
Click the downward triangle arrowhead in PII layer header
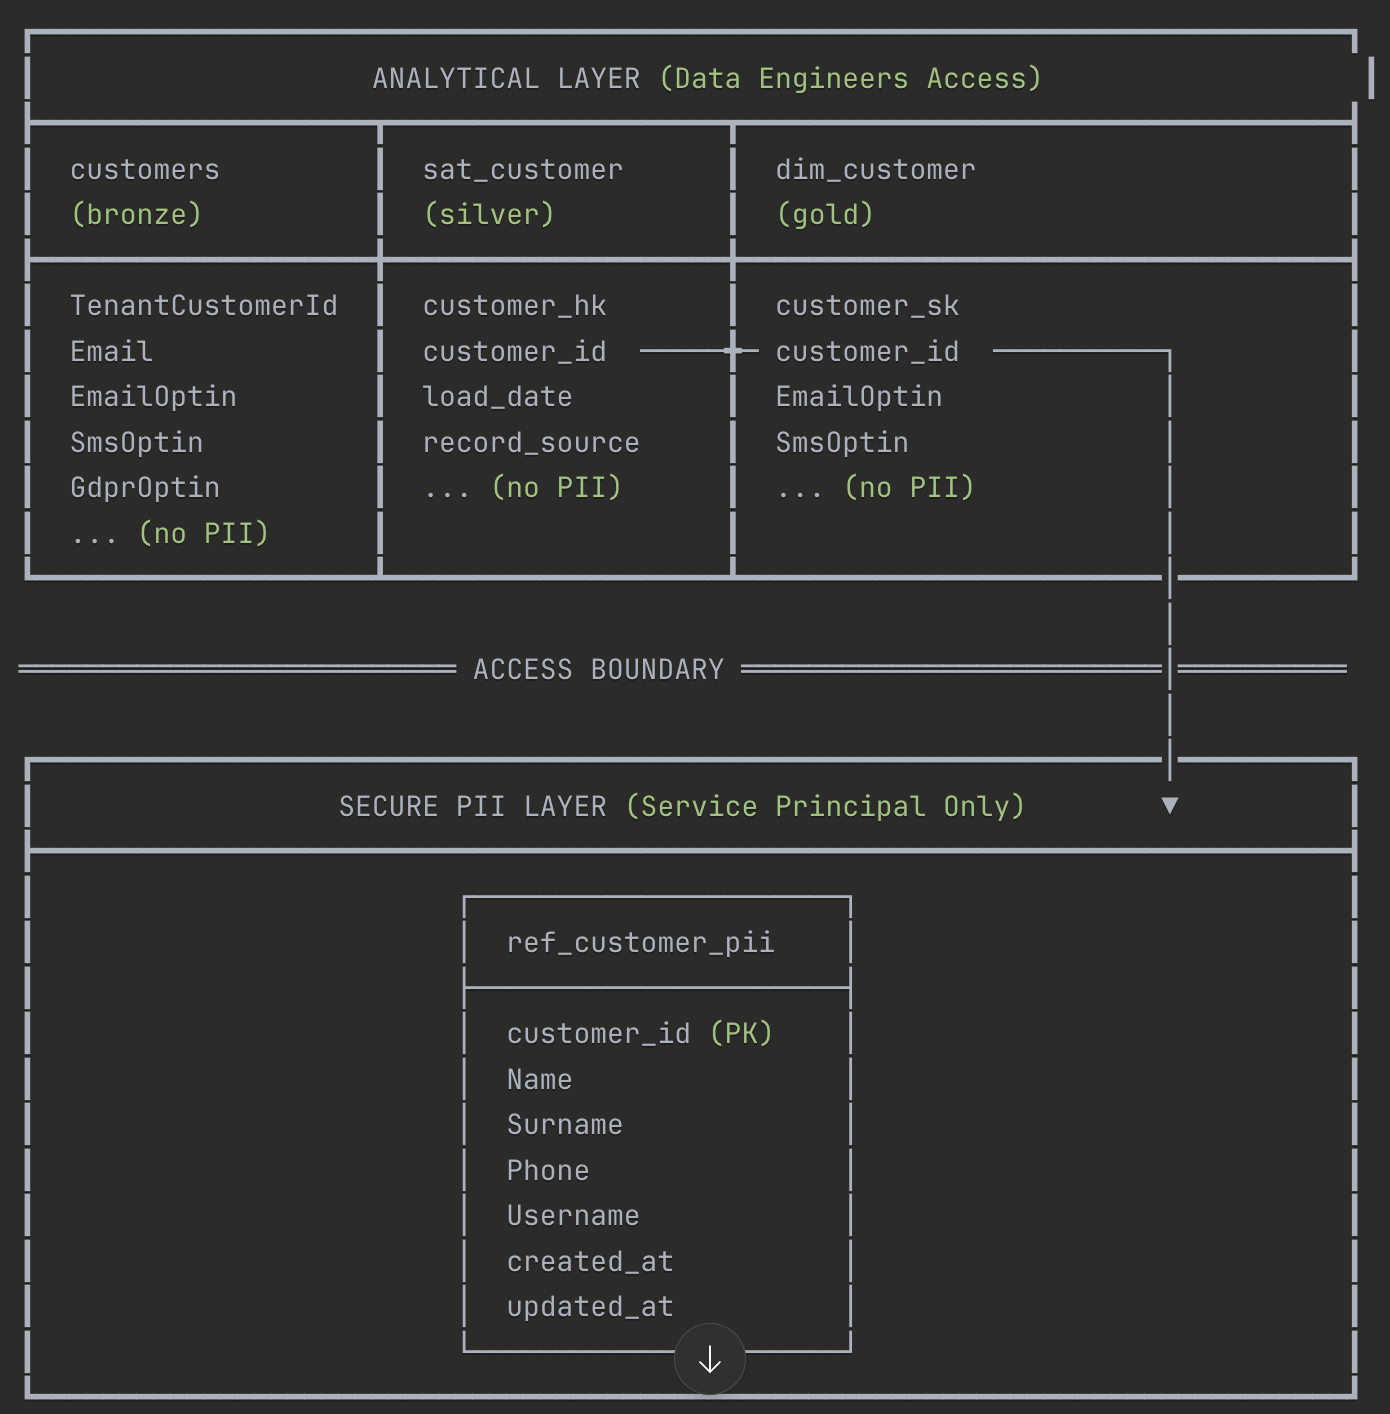1170,806
